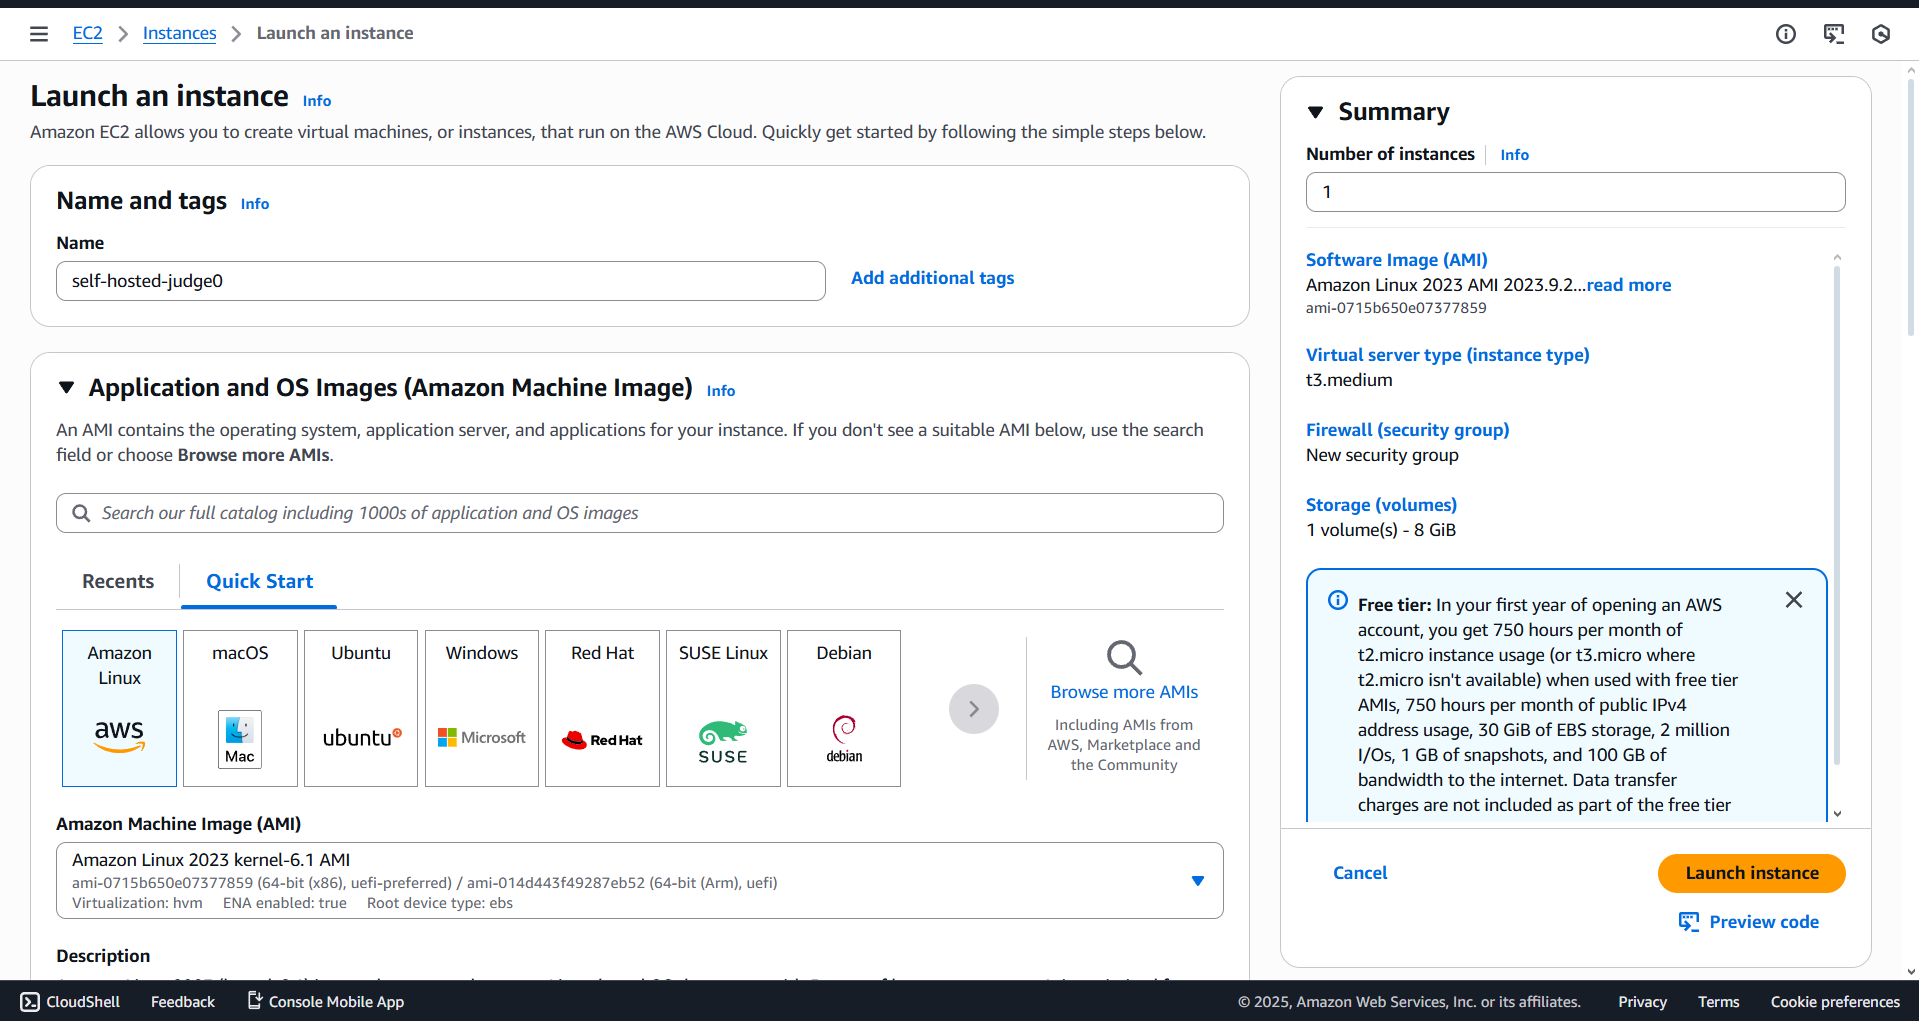1919x1021 pixels.
Task: Open the navigation side menu
Action: pos(38,33)
